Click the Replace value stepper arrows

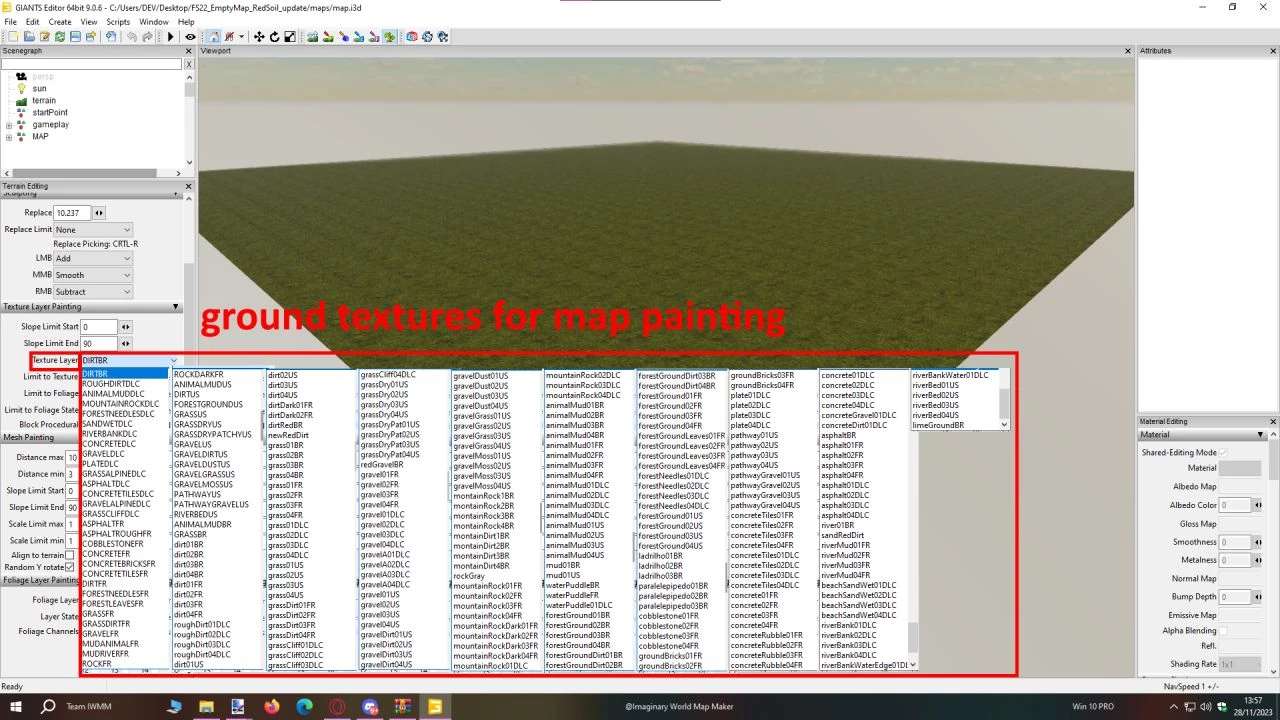(x=98, y=213)
